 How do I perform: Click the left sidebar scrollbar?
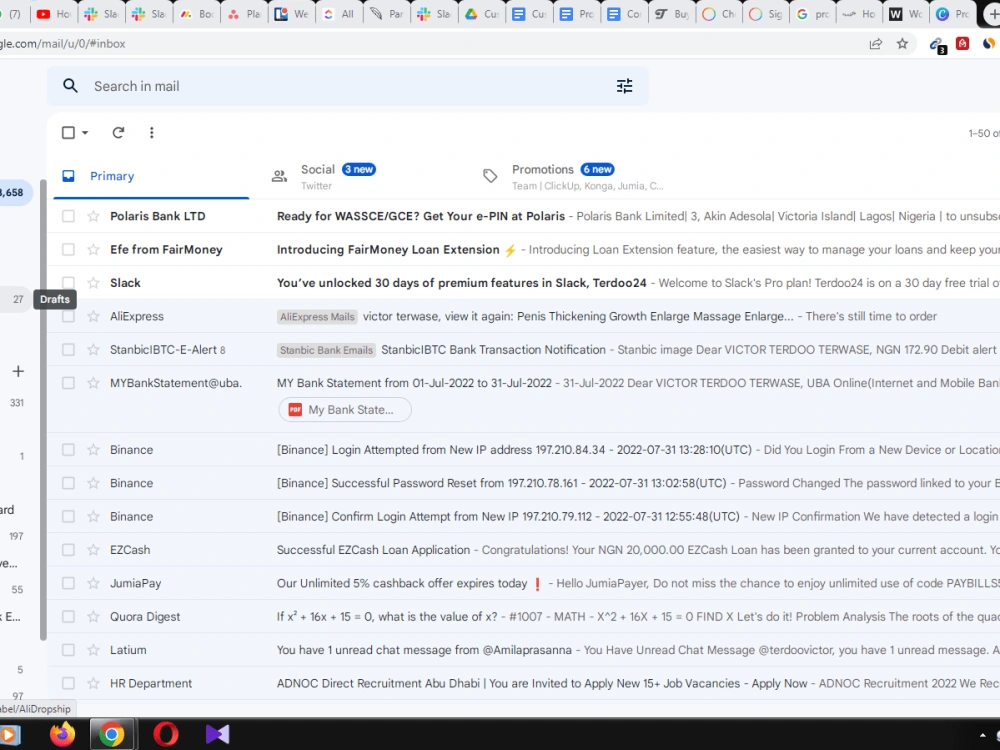pyautogui.click(x=43, y=409)
